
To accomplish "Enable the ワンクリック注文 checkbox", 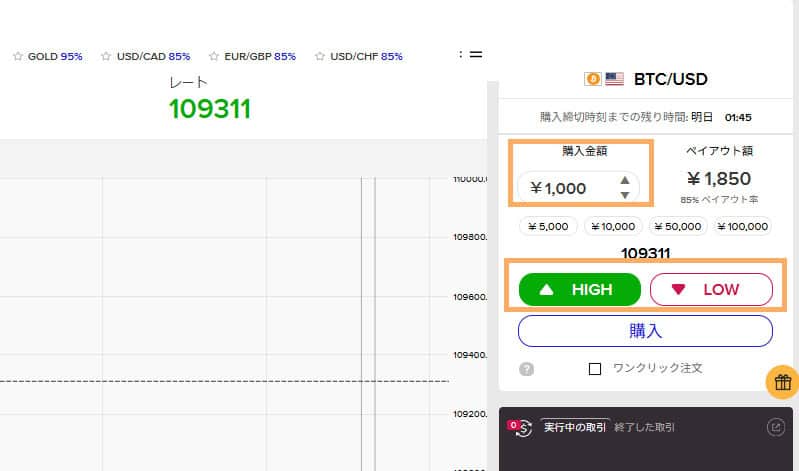I will [x=595, y=369].
